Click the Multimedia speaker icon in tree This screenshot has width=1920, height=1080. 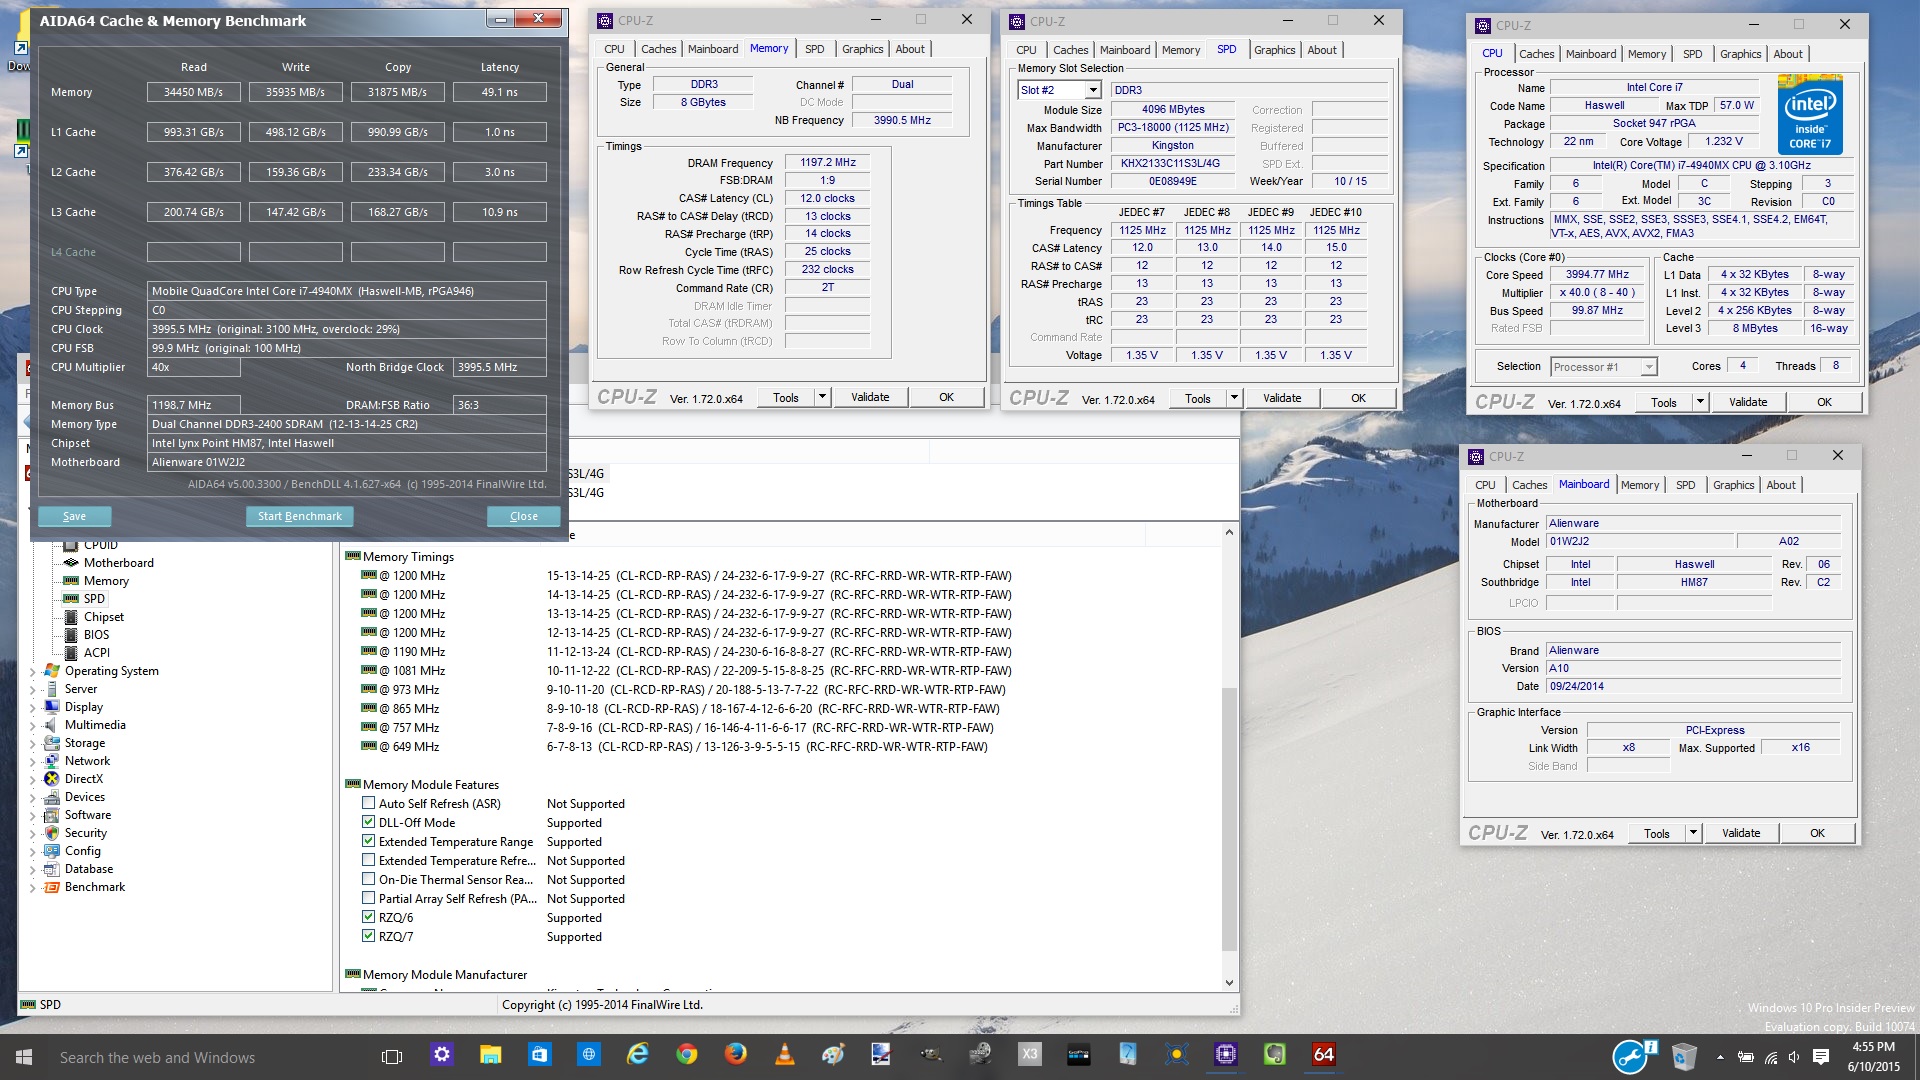tap(52, 725)
